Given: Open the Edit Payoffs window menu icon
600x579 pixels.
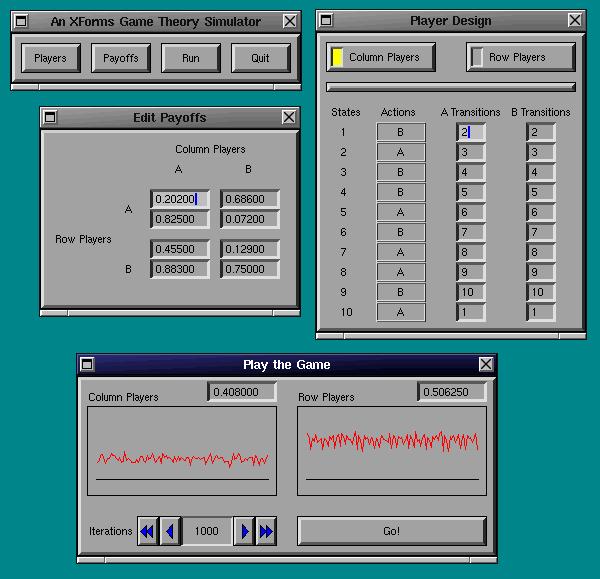Looking at the screenshot, I should pos(51,118).
